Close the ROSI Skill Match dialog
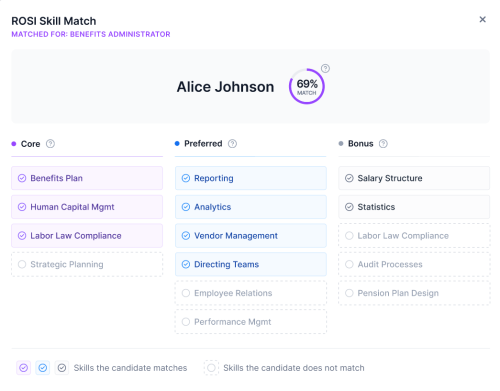 coord(482,20)
